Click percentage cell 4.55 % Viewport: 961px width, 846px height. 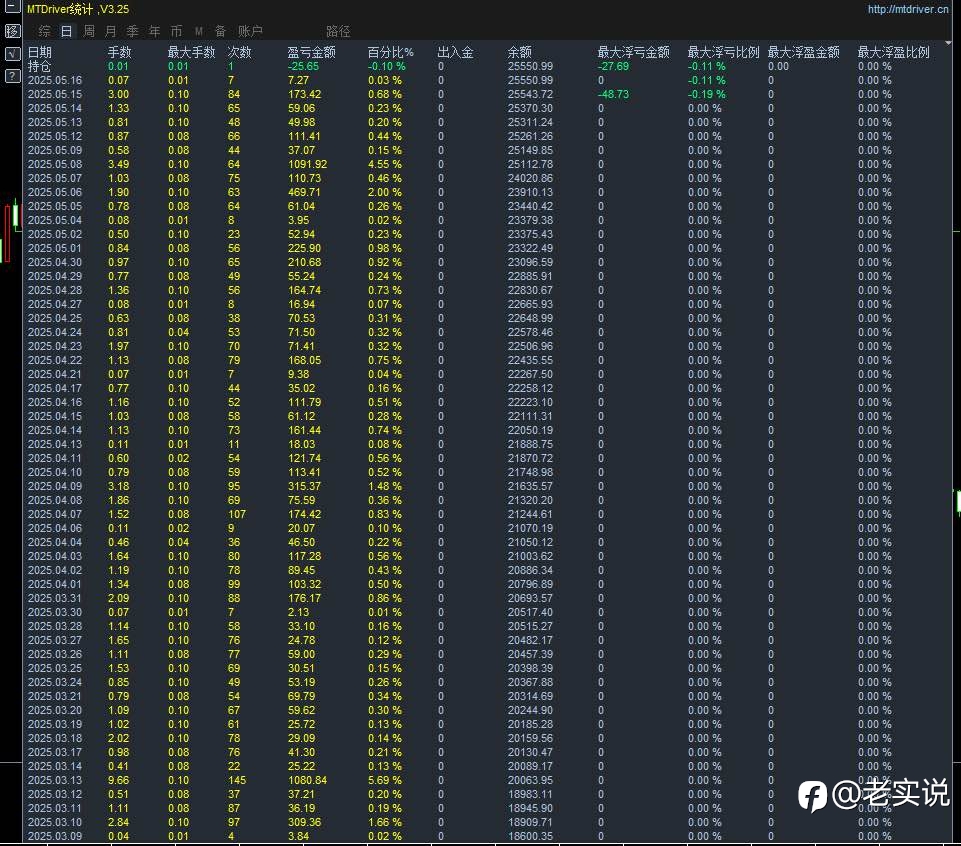pos(385,164)
